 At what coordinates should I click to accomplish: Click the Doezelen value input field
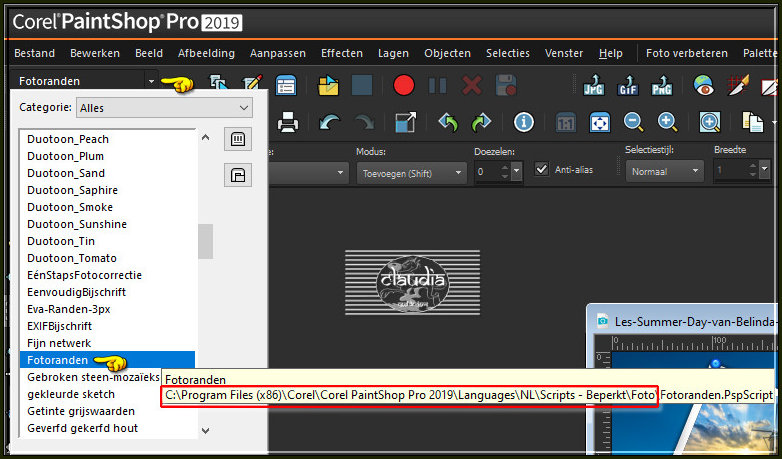pos(487,172)
